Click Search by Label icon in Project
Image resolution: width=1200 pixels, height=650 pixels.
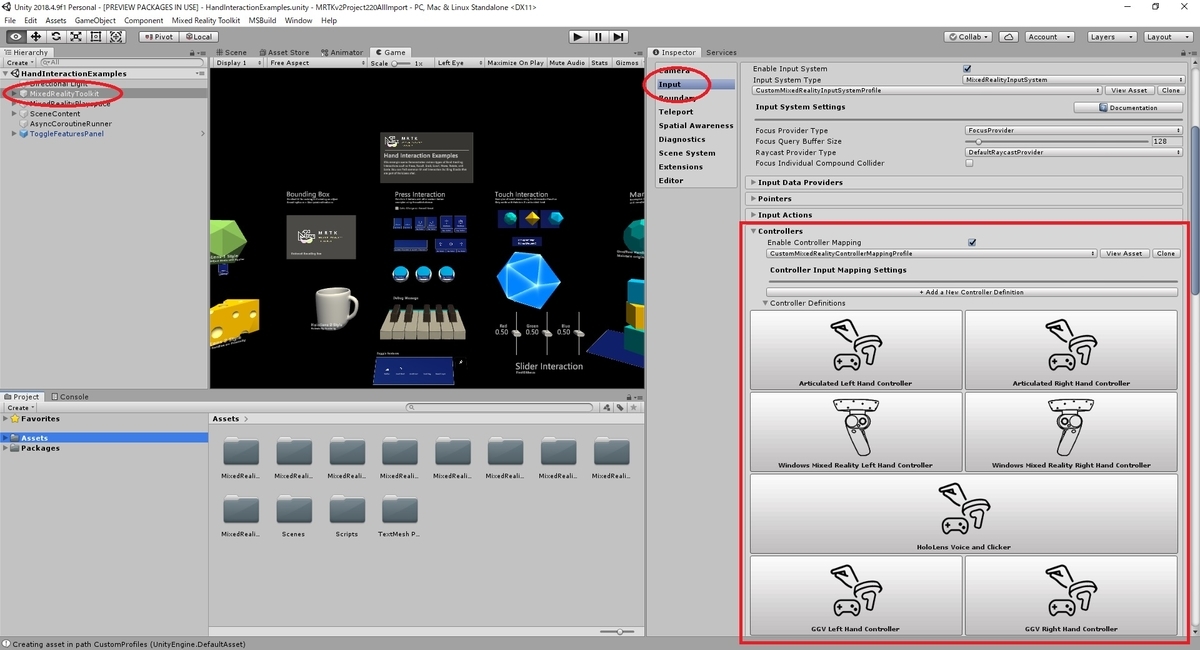(620, 407)
